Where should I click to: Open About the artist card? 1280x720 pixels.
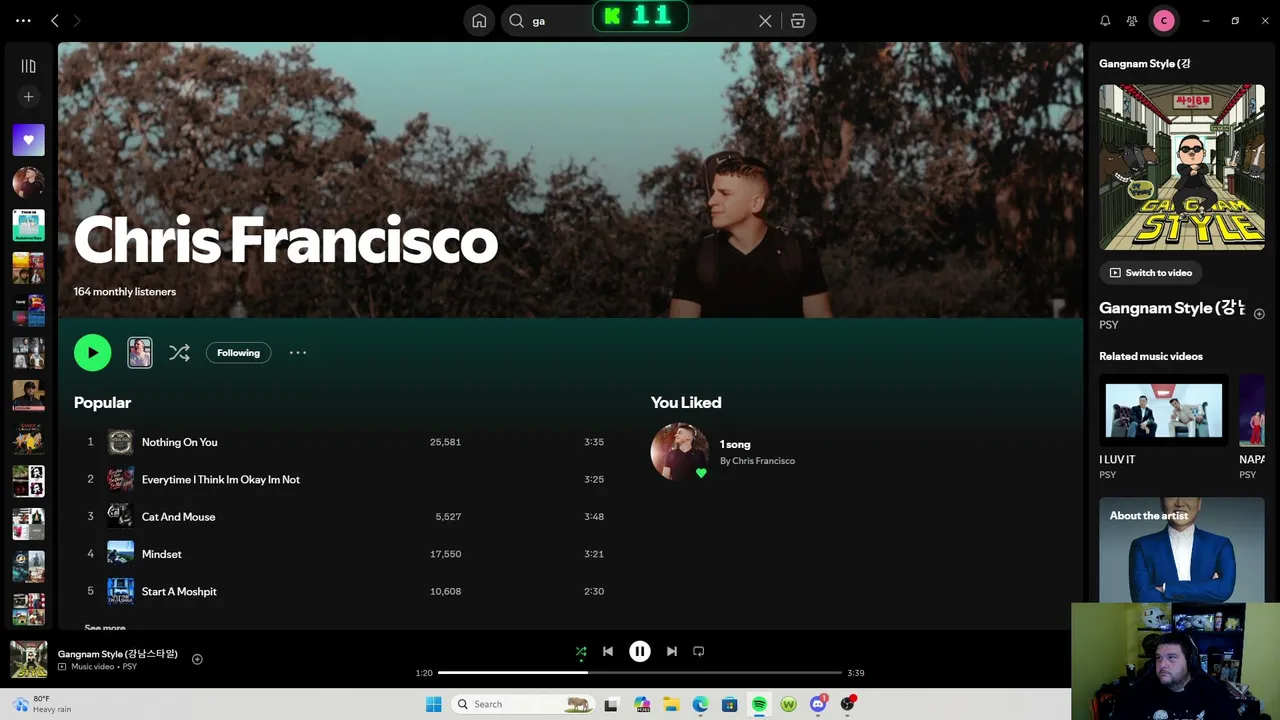tap(1182, 550)
